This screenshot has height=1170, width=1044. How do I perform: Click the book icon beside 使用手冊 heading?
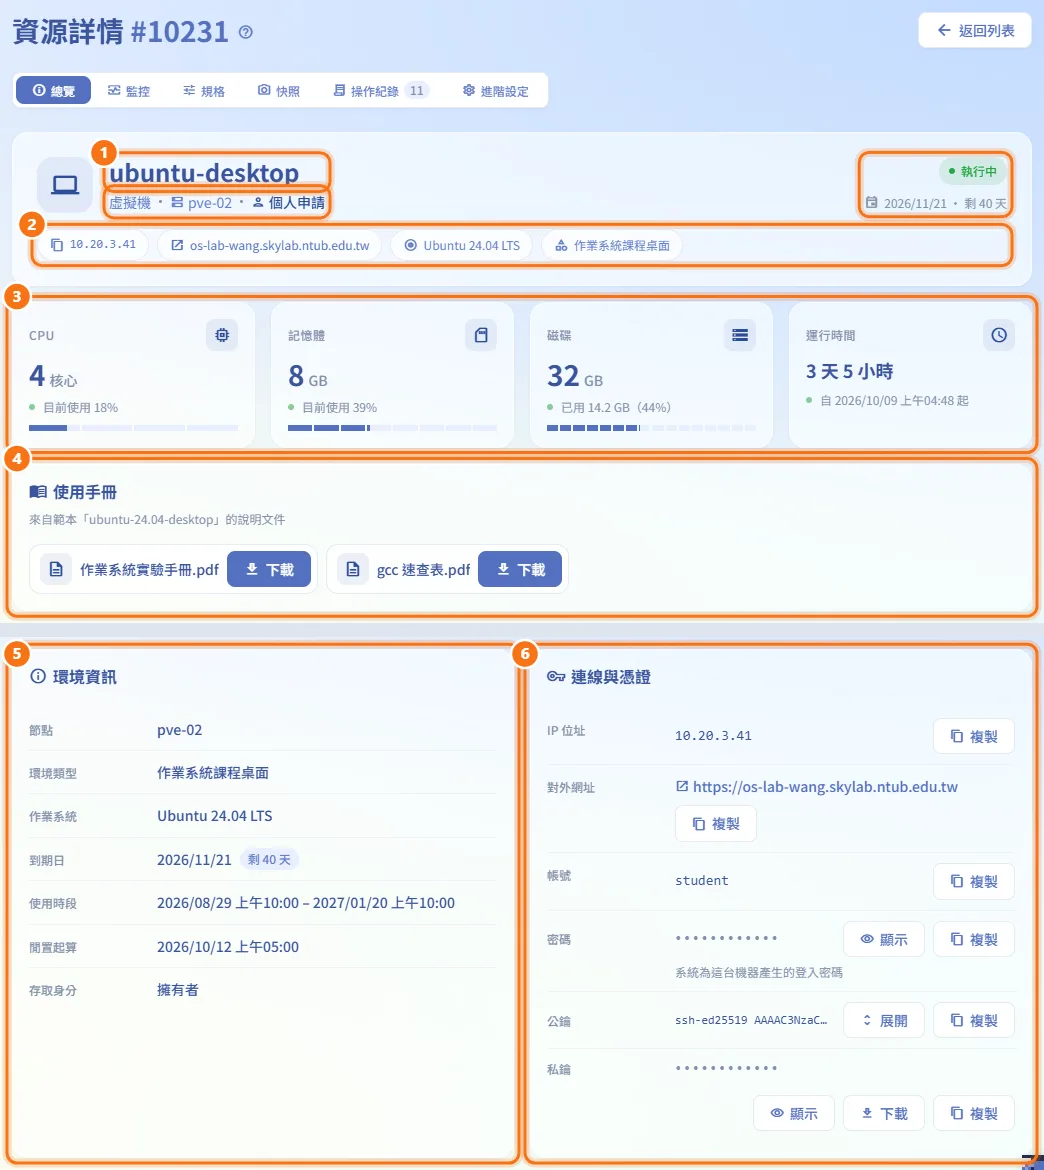(x=37, y=492)
